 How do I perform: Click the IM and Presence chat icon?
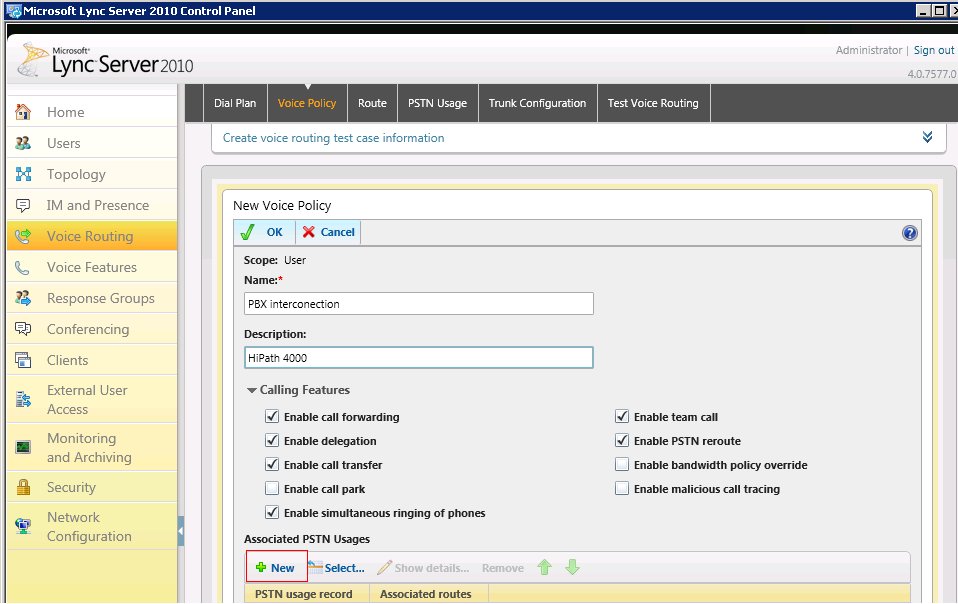23,205
